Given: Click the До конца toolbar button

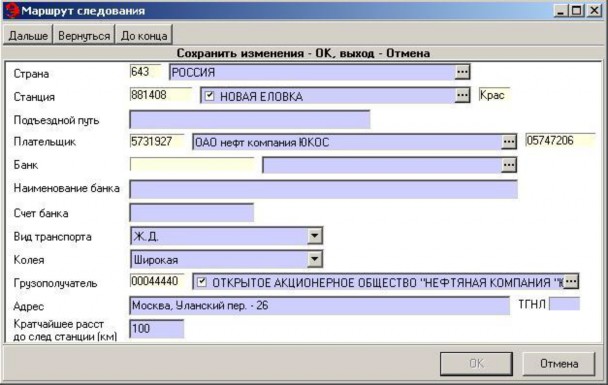Looking at the screenshot, I should 144,35.
